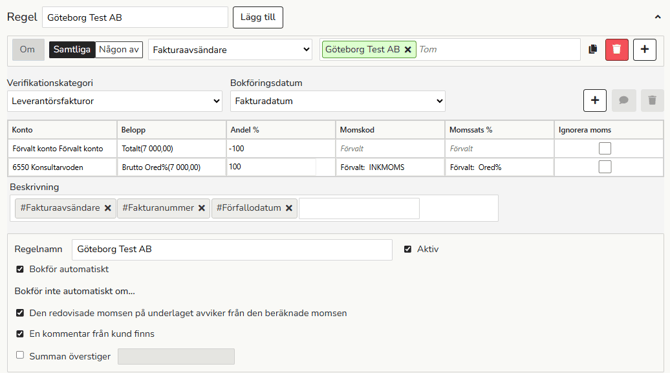This screenshot has height=373, width=670.
Task: Uncheck En kommentar från kund finns
Action: 20,334
